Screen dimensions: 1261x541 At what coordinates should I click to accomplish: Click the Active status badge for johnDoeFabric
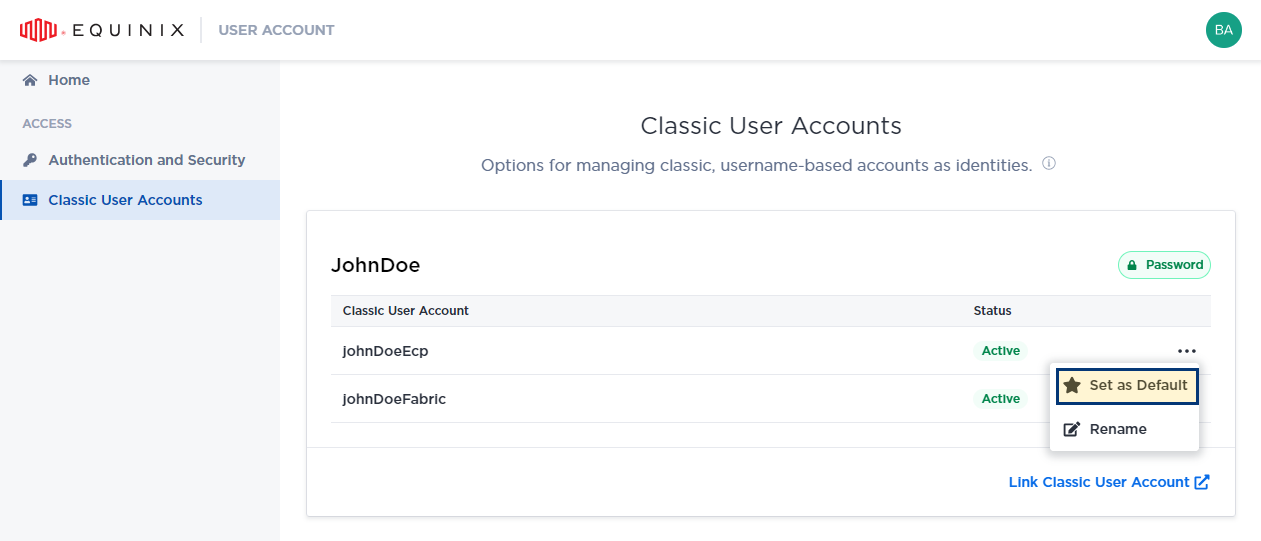coord(1000,399)
